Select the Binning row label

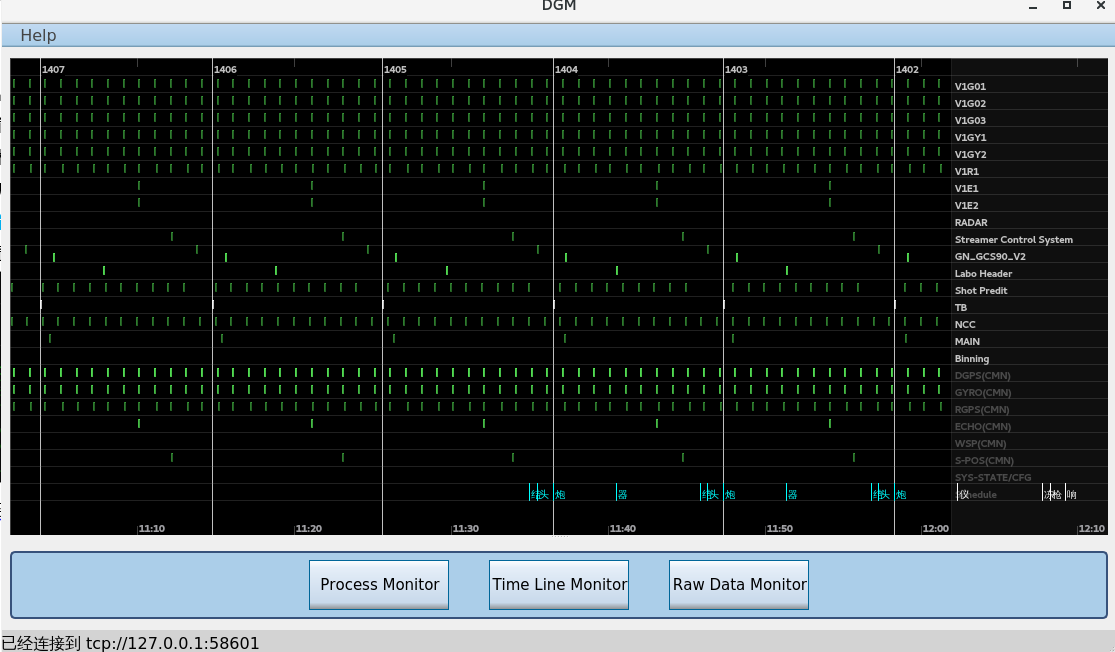[x=972, y=359]
